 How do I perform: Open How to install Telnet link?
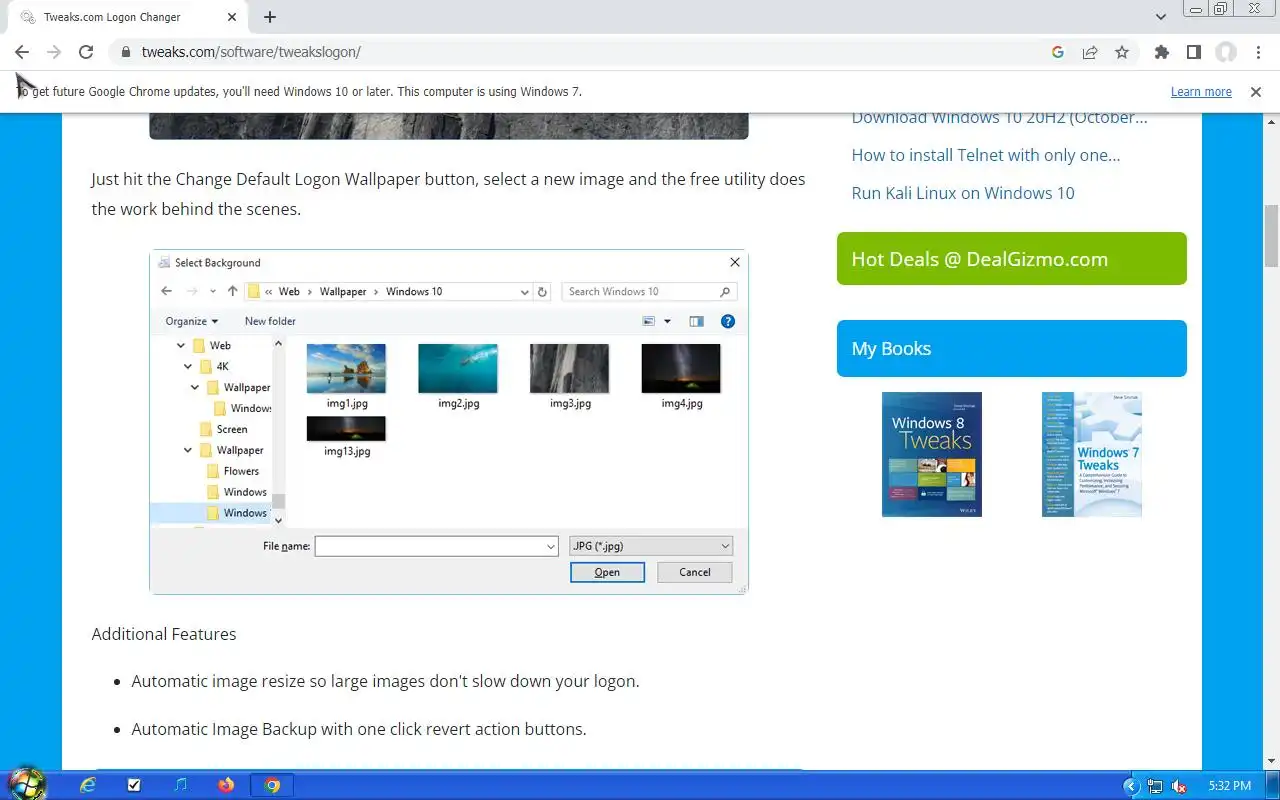coord(985,155)
